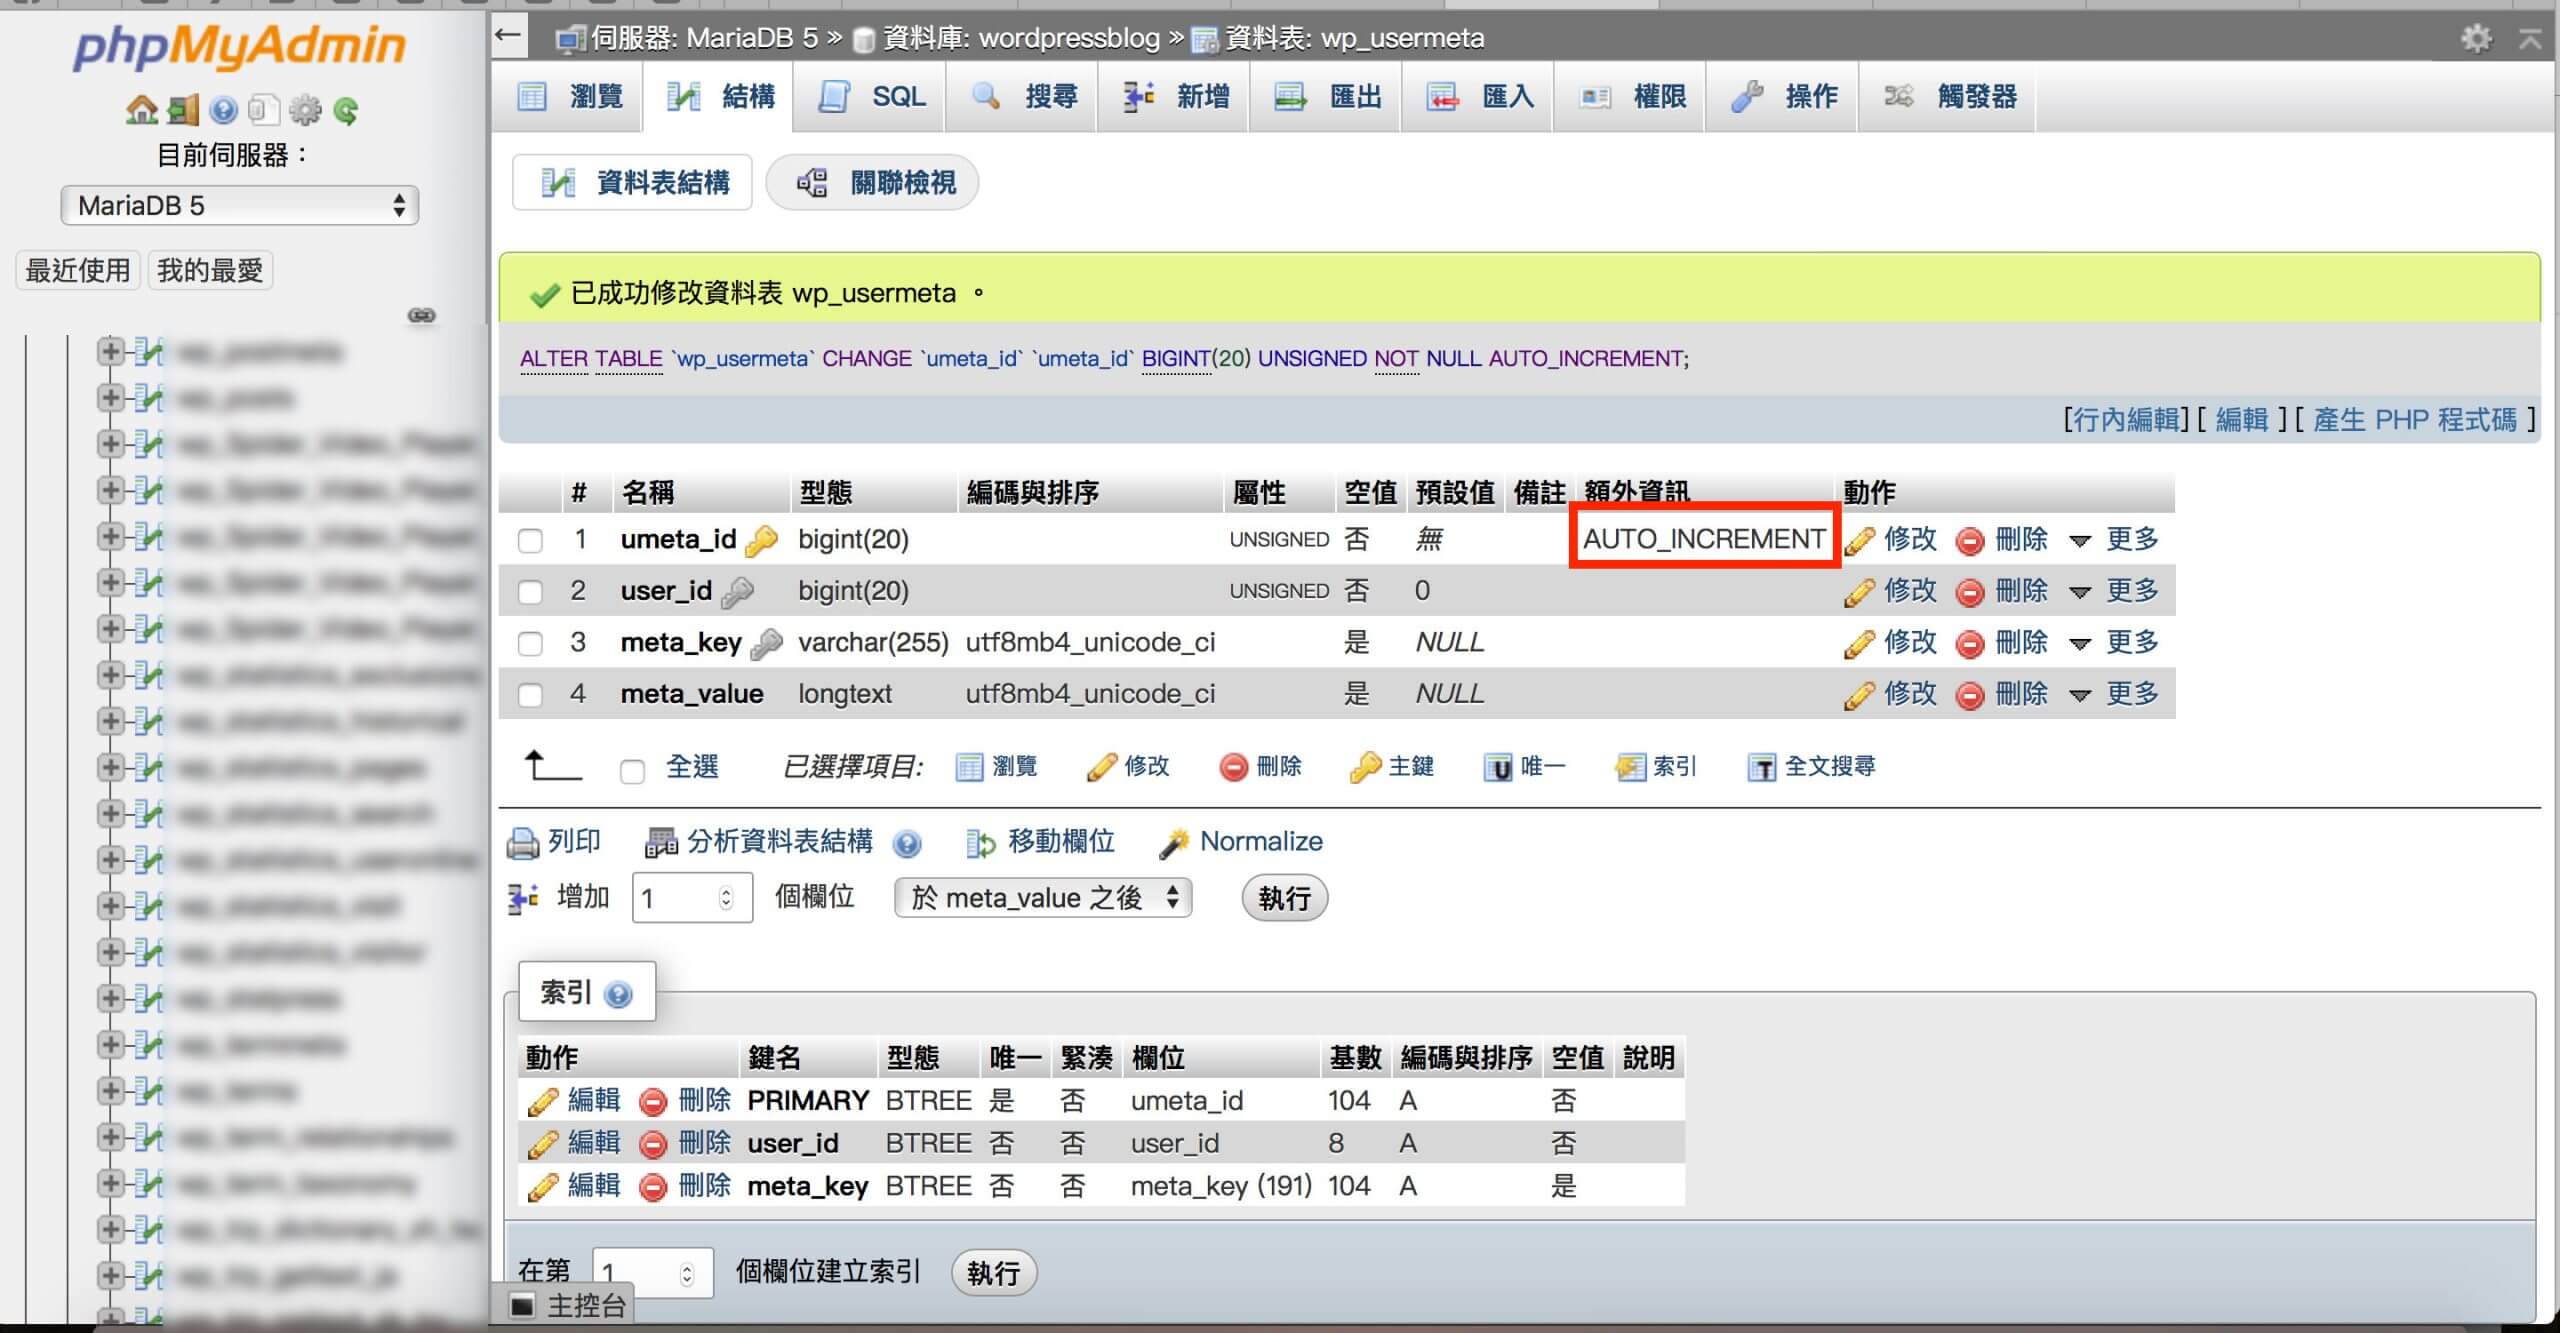Image resolution: width=2560 pixels, height=1333 pixels.
Task: Click 瀏覽 icon in selected-items bar
Action: [x=969, y=767]
